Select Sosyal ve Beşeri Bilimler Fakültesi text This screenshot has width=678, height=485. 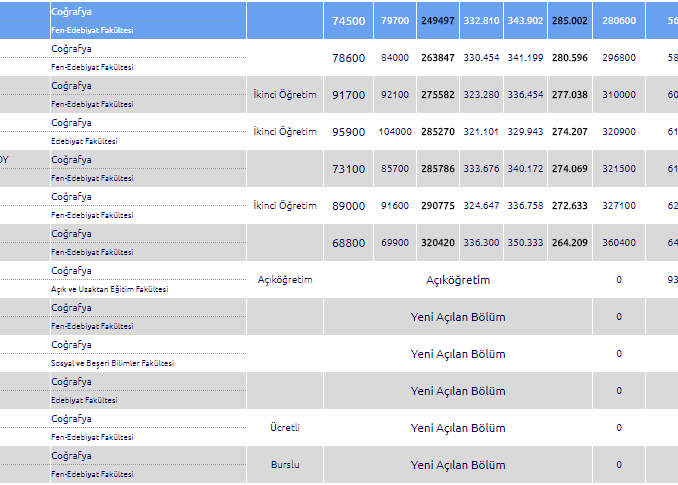tap(112, 363)
